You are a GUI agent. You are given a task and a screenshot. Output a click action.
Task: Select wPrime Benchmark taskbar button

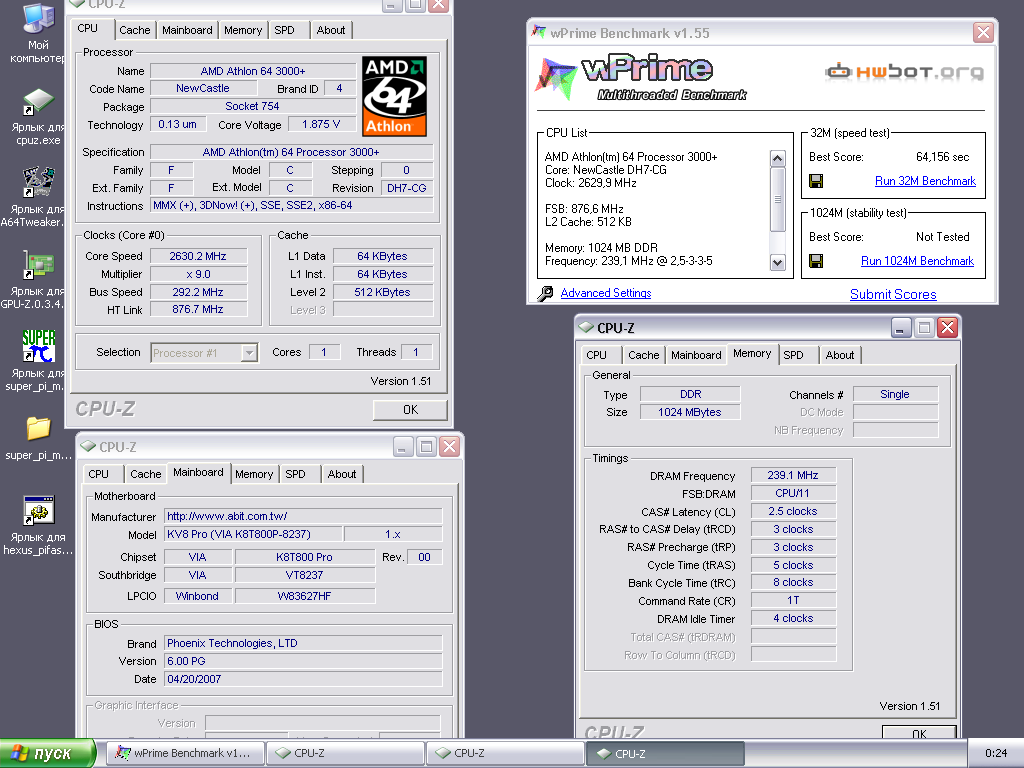(185, 753)
